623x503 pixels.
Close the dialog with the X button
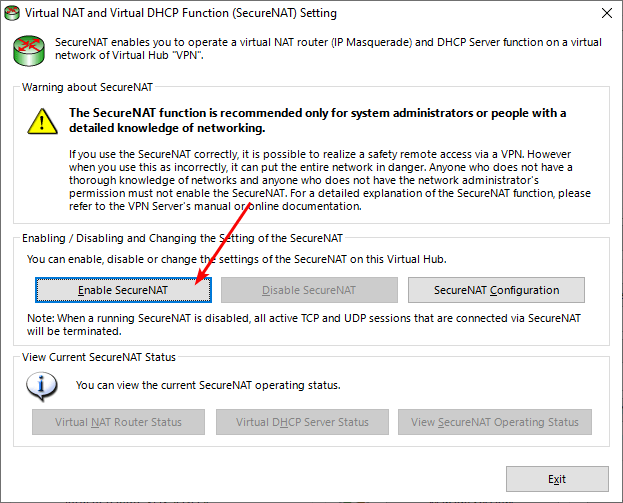(x=604, y=14)
